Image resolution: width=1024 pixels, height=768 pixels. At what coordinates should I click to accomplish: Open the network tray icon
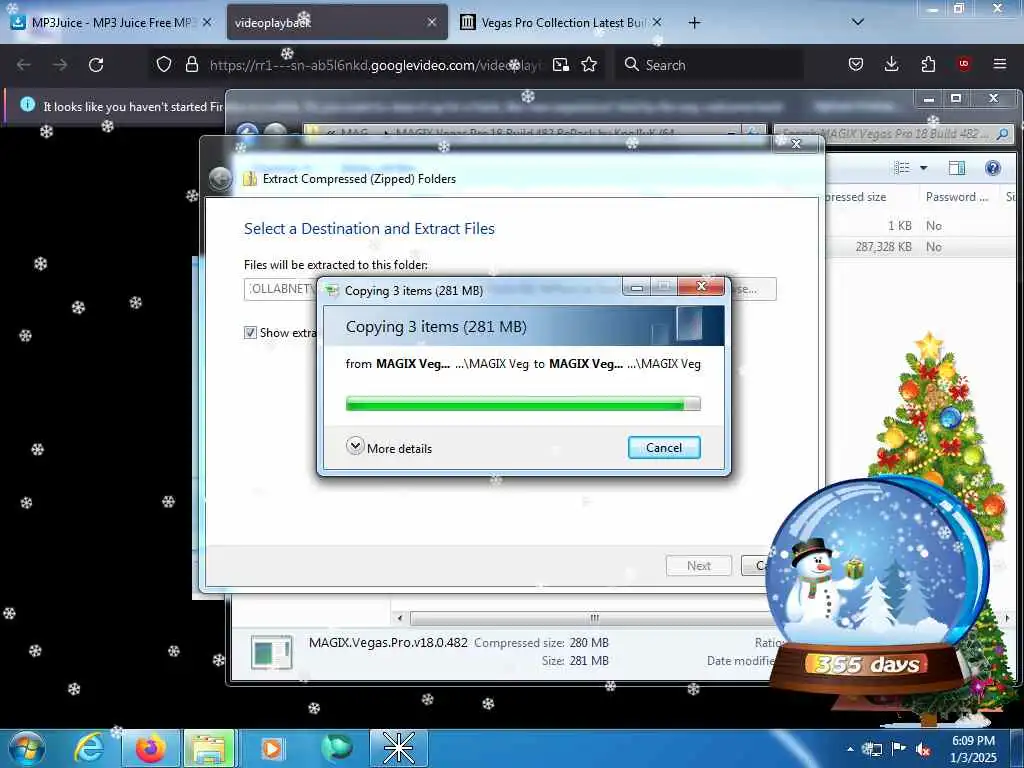click(872, 749)
